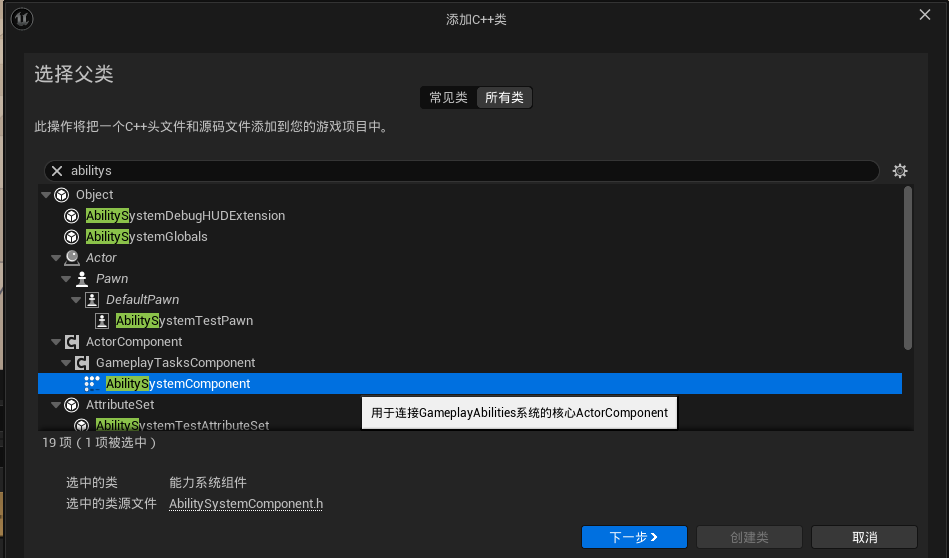Collapse the Pawn tree node

66,279
